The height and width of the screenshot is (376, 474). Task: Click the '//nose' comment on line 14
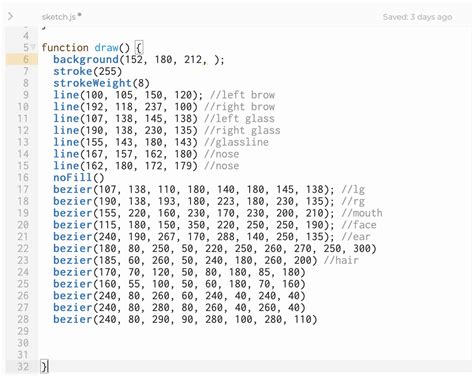tap(222, 154)
